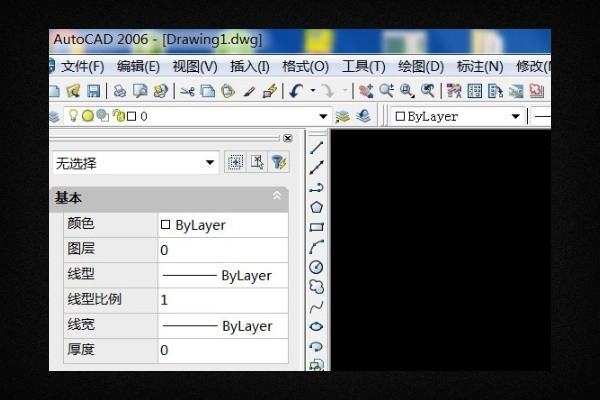
Task: Click the 颜色 row ByLayer color swatch
Action: [165, 225]
